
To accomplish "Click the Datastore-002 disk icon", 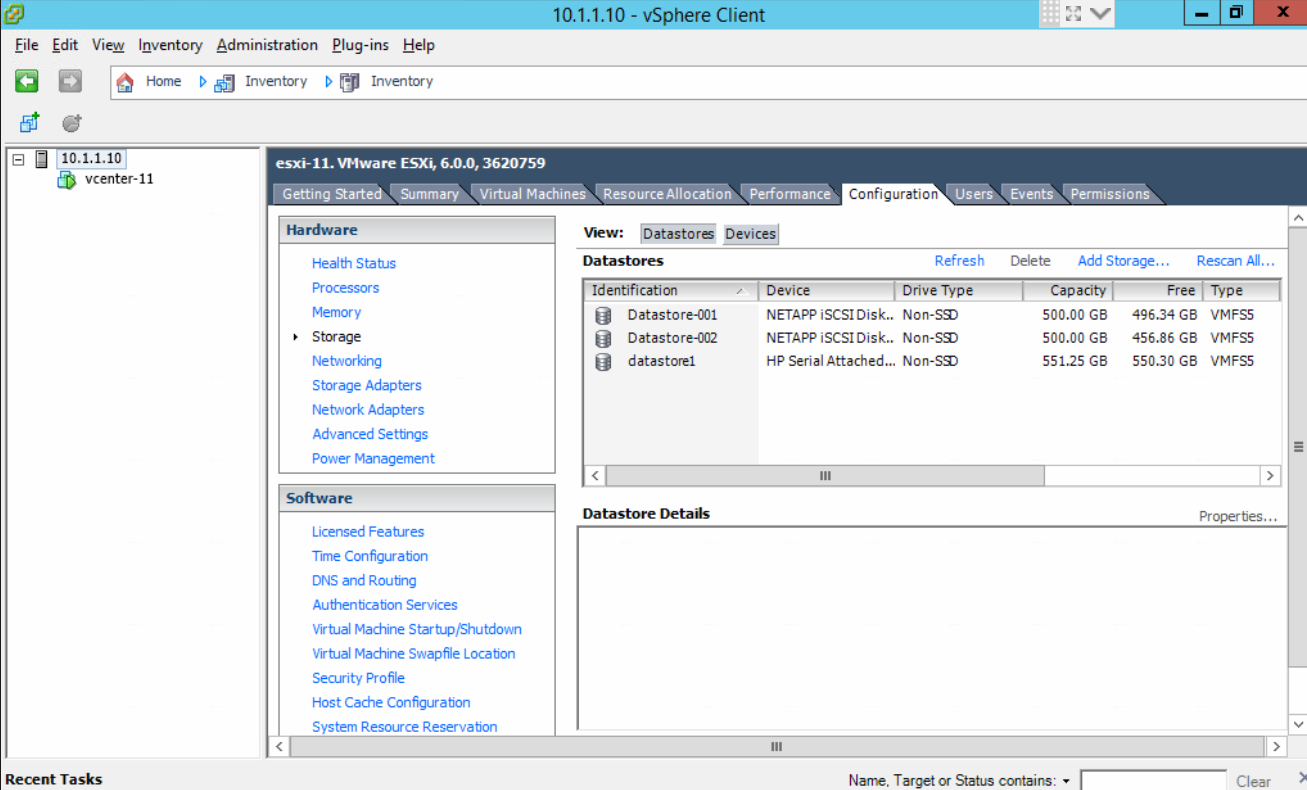I will 603,338.
